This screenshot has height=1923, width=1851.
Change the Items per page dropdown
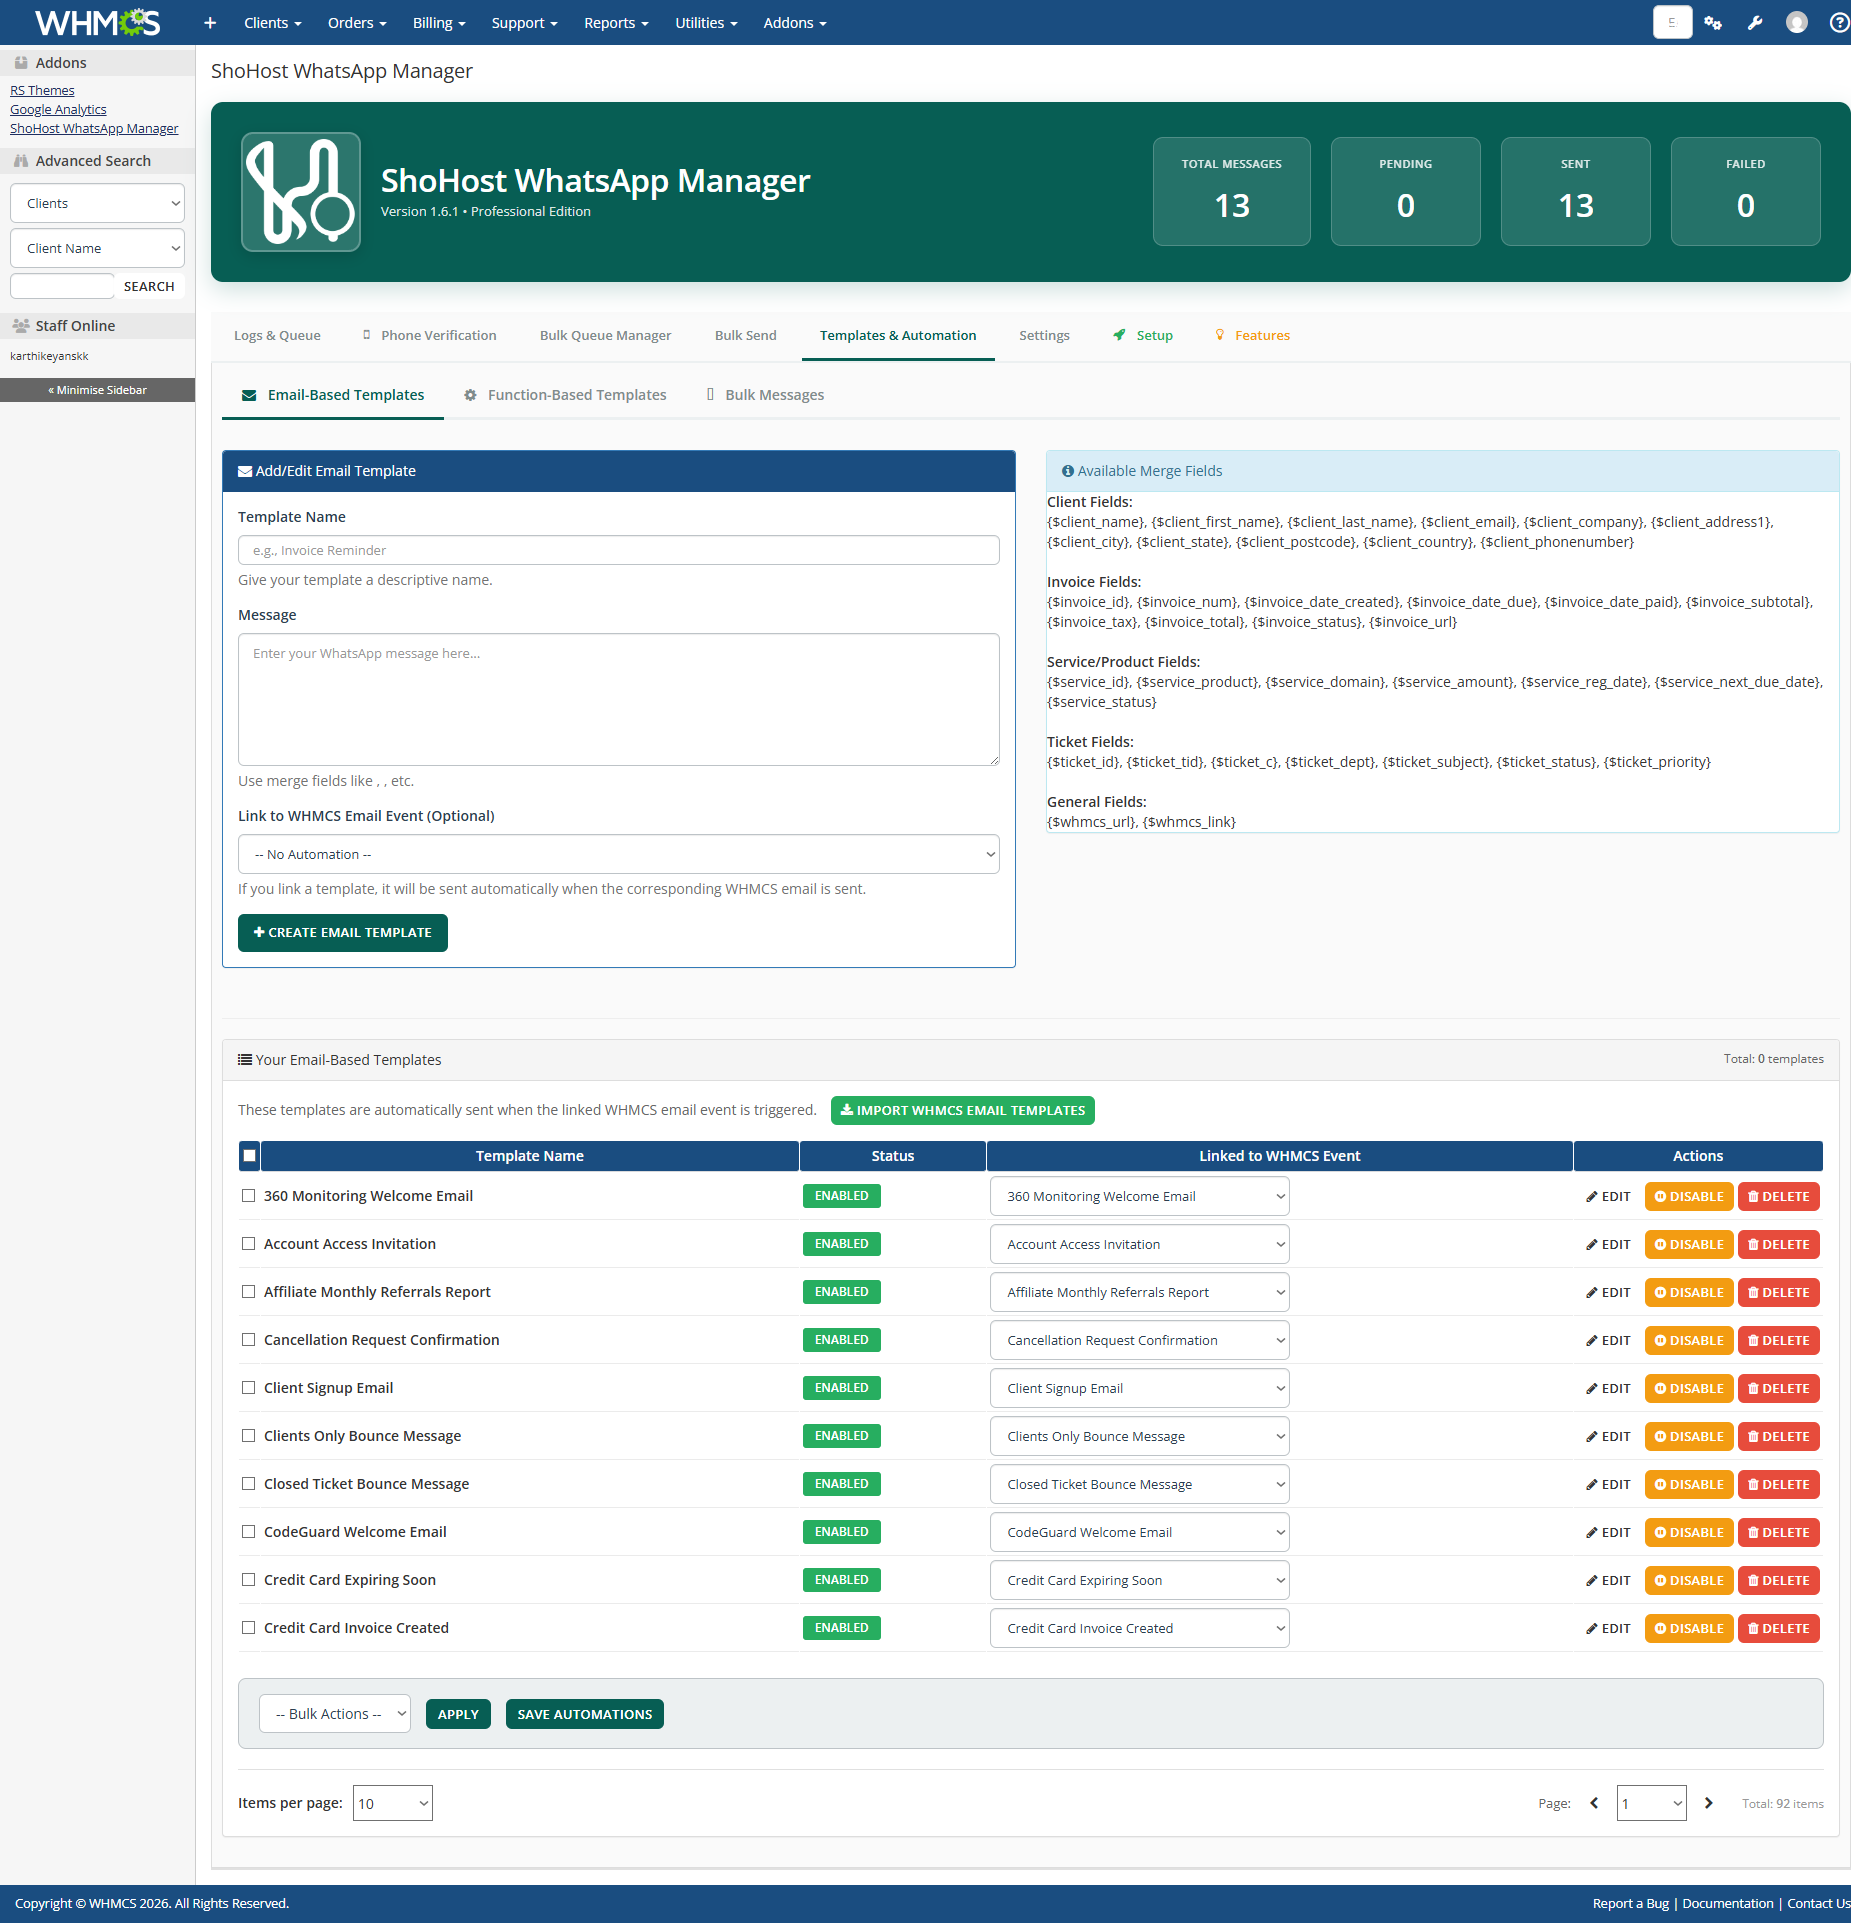393,1803
